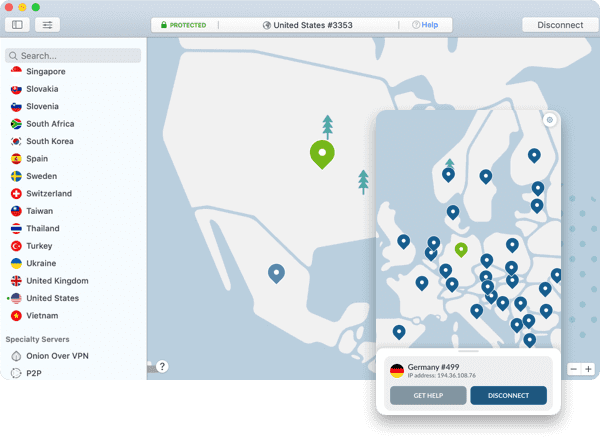Zoom out the map with the minus button

pyautogui.click(x=574, y=369)
